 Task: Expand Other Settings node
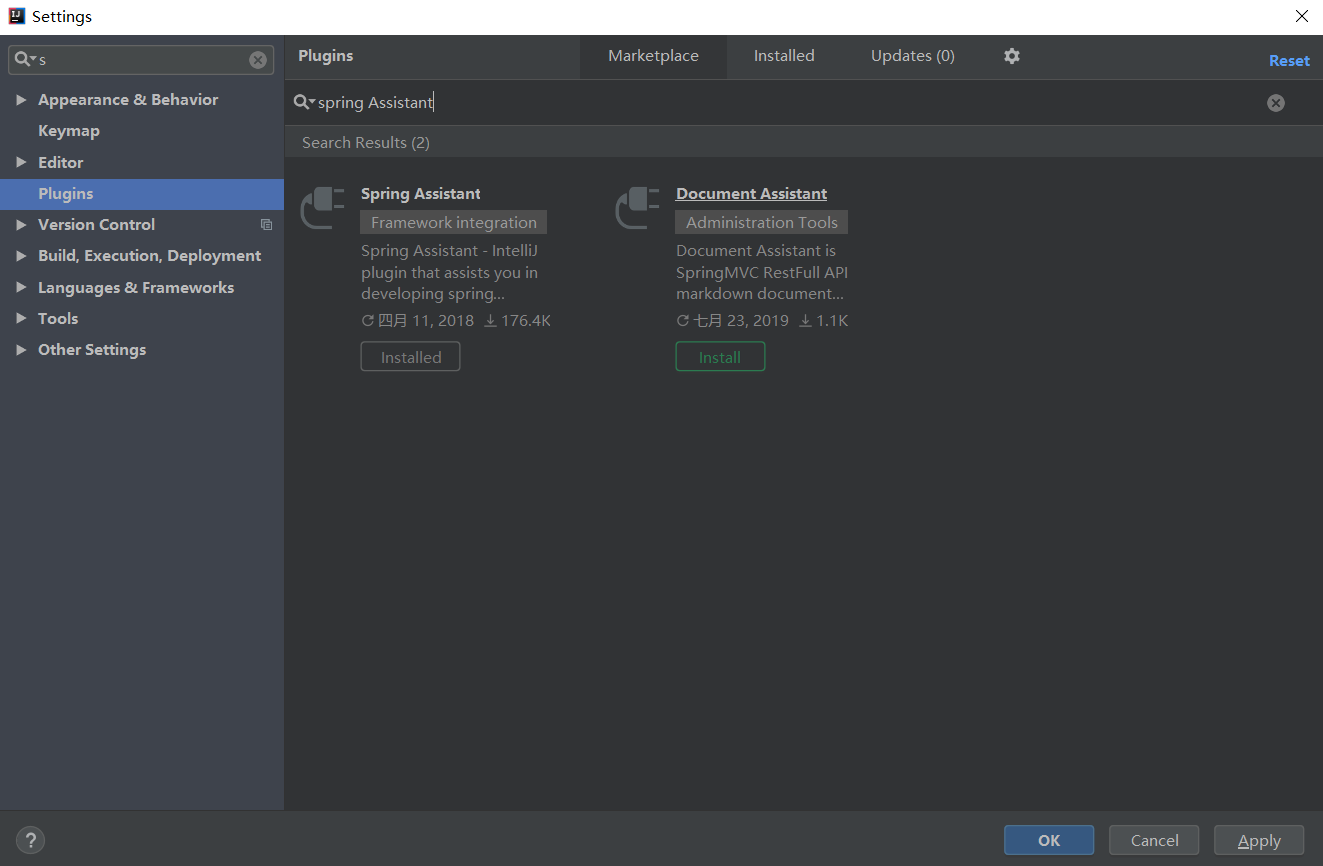[21, 350]
